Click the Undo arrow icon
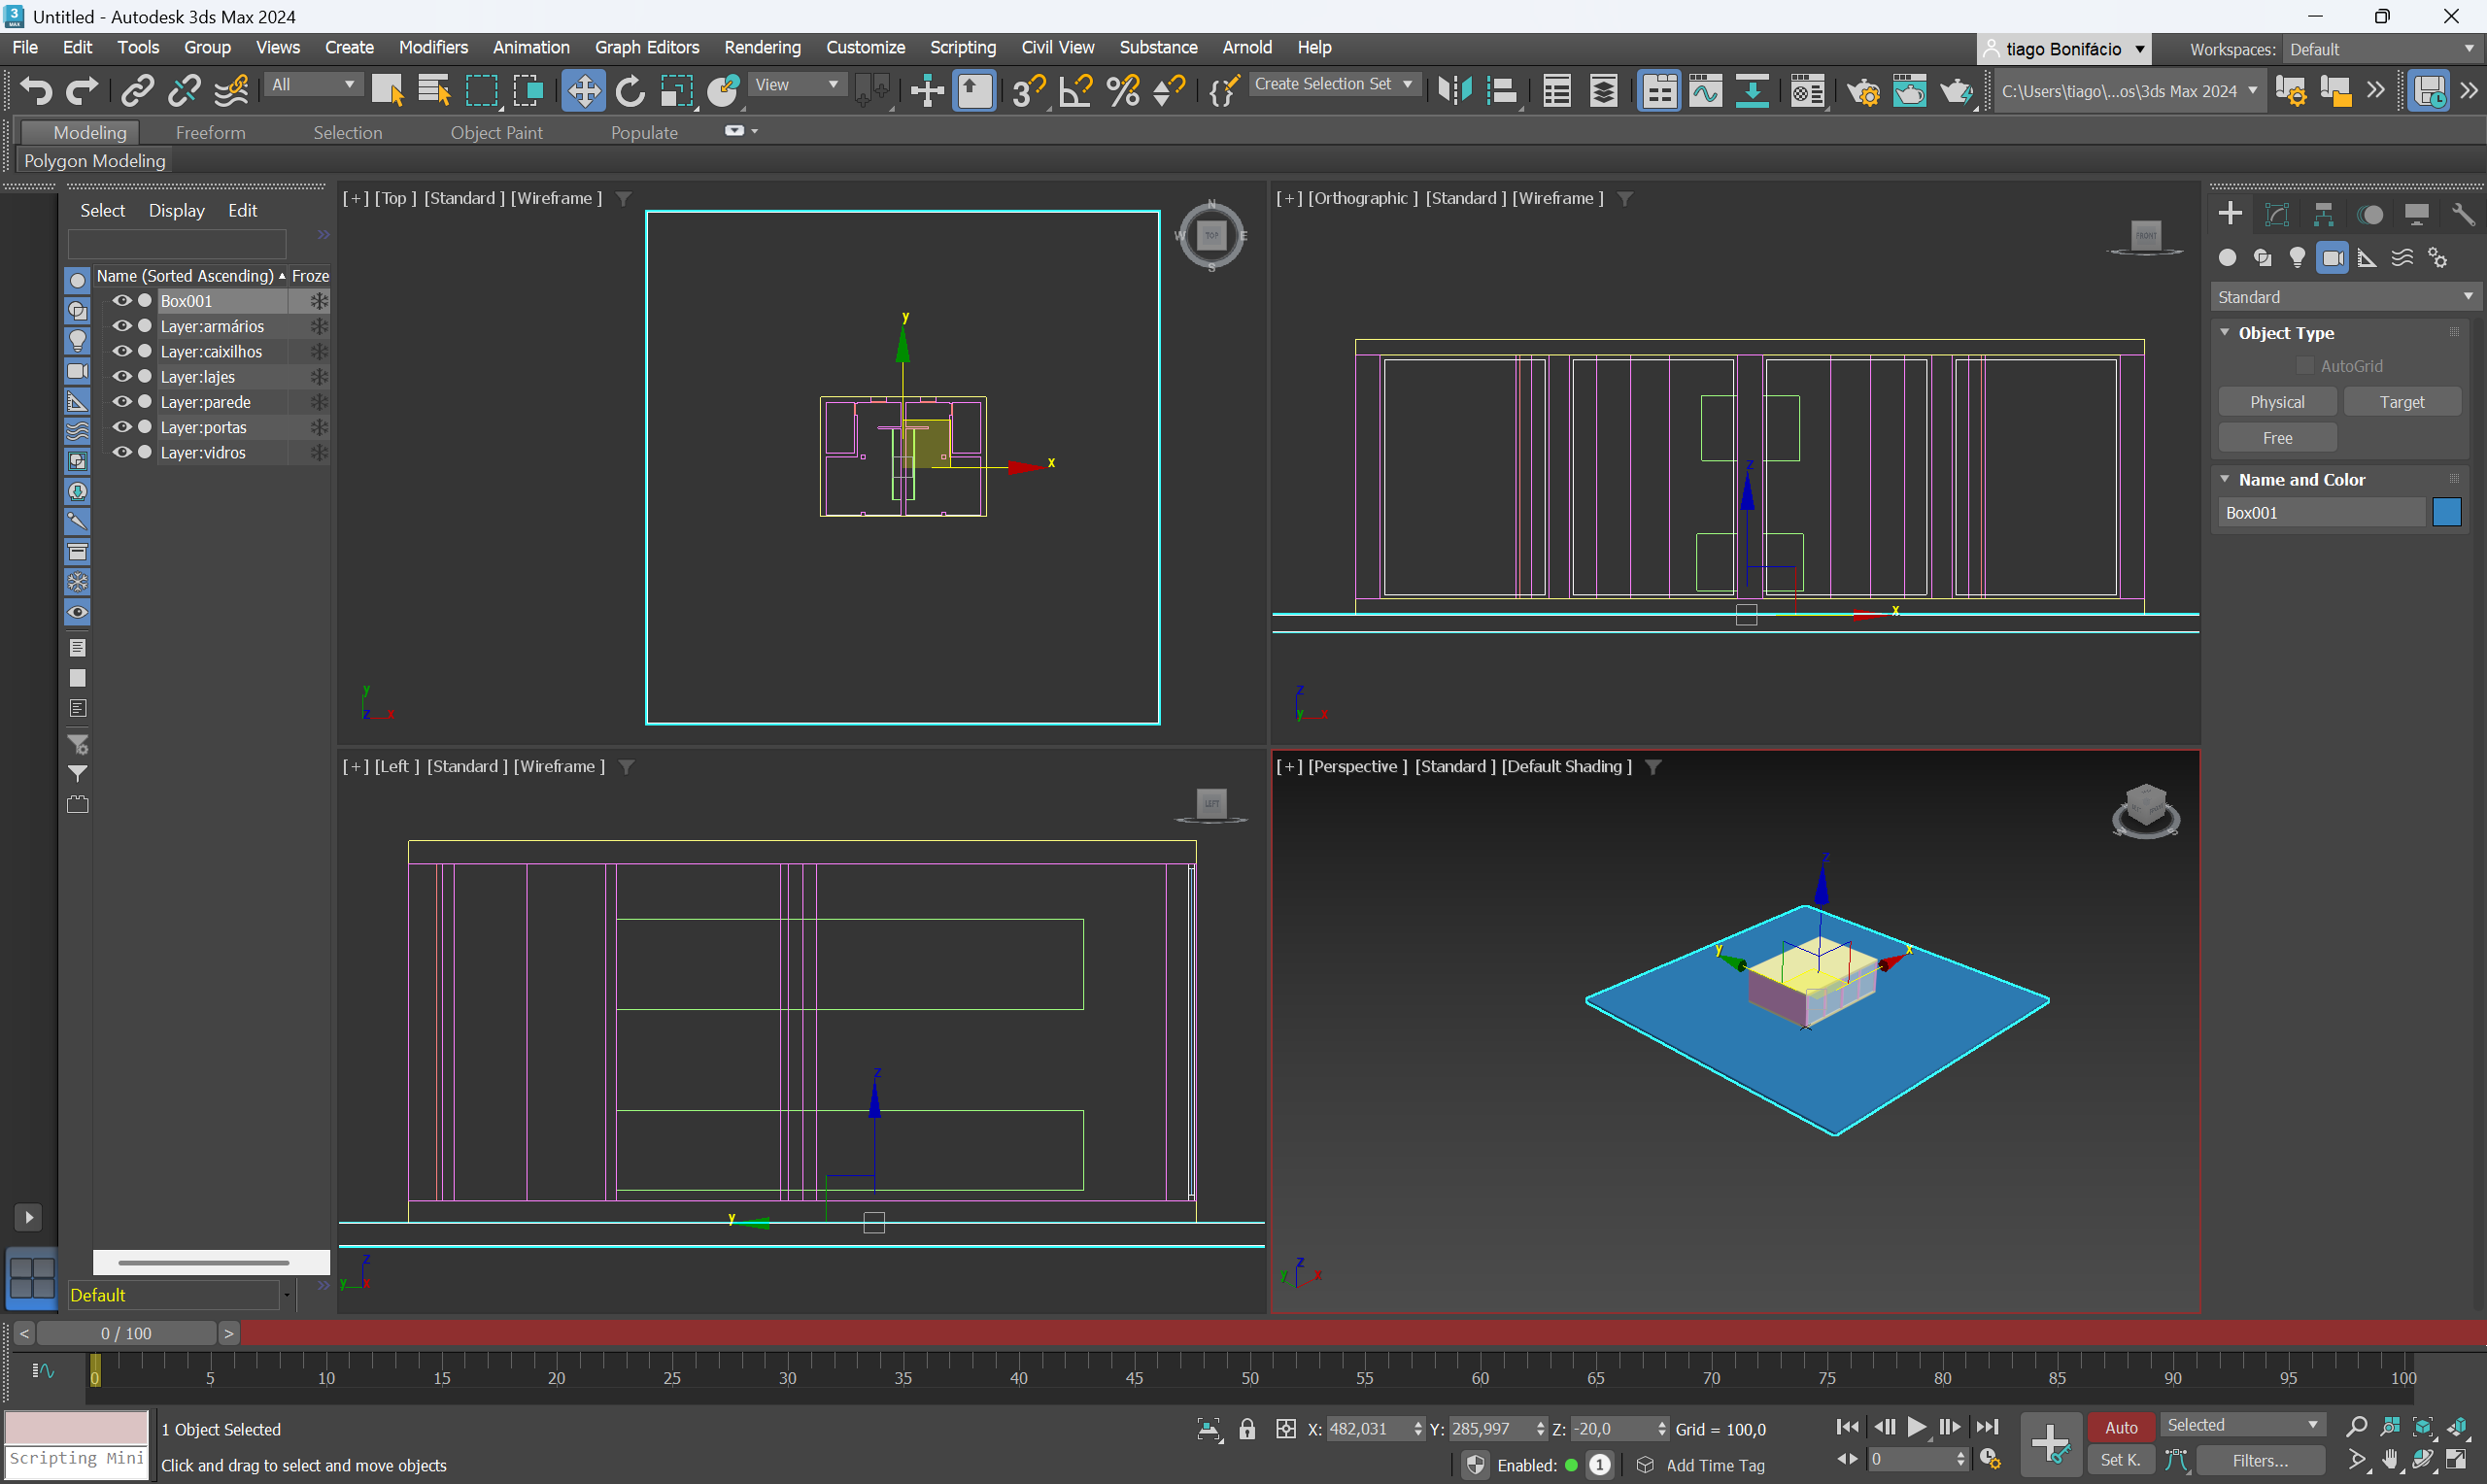Viewport: 2487px width, 1484px height. pos(36,91)
